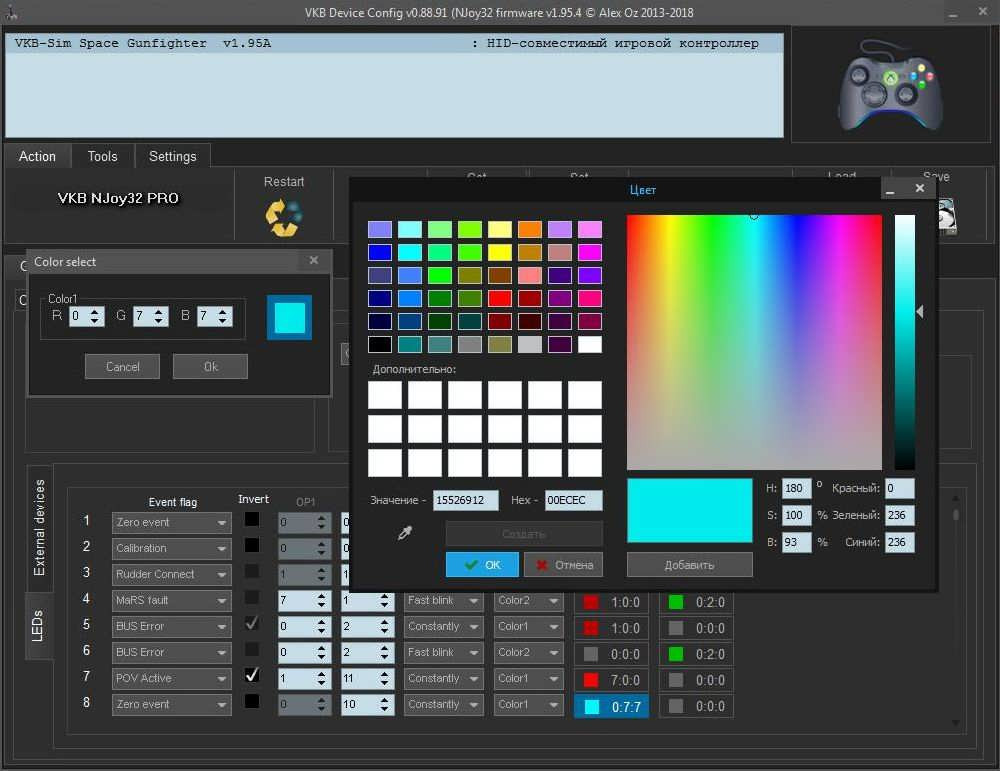Click the cyan 0:7:7 color cell
The width and height of the screenshot is (1000, 771).
(x=612, y=707)
